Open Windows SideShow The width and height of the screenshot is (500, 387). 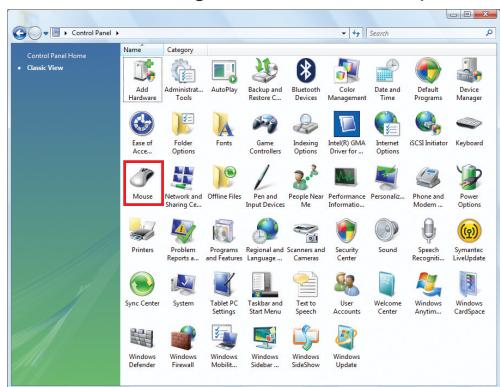click(306, 347)
